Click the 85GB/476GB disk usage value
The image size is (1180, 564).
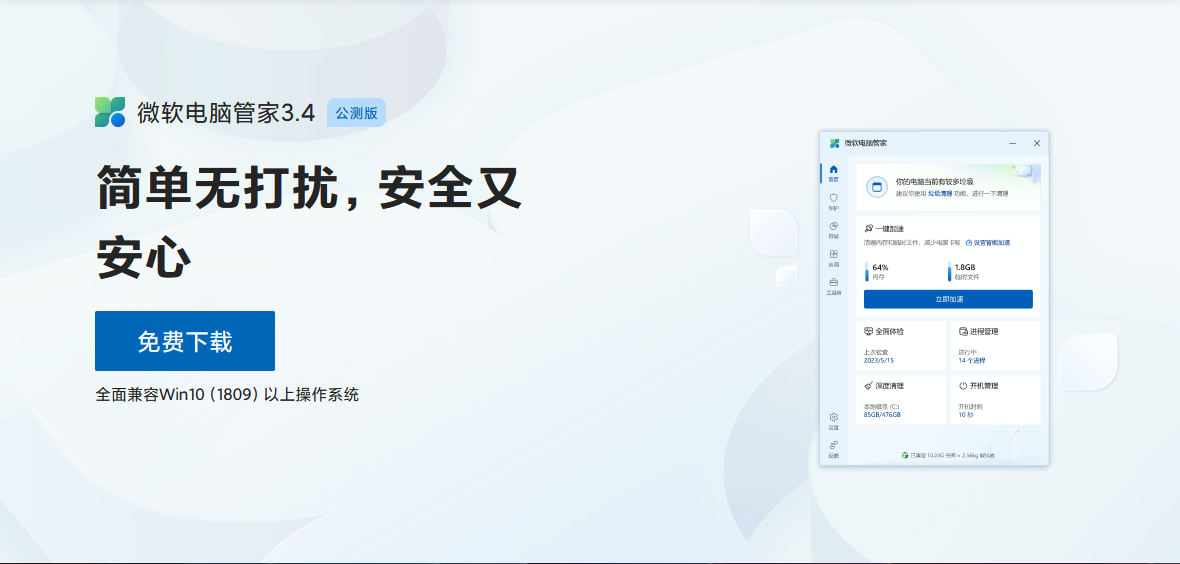click(x=882, y=415)
